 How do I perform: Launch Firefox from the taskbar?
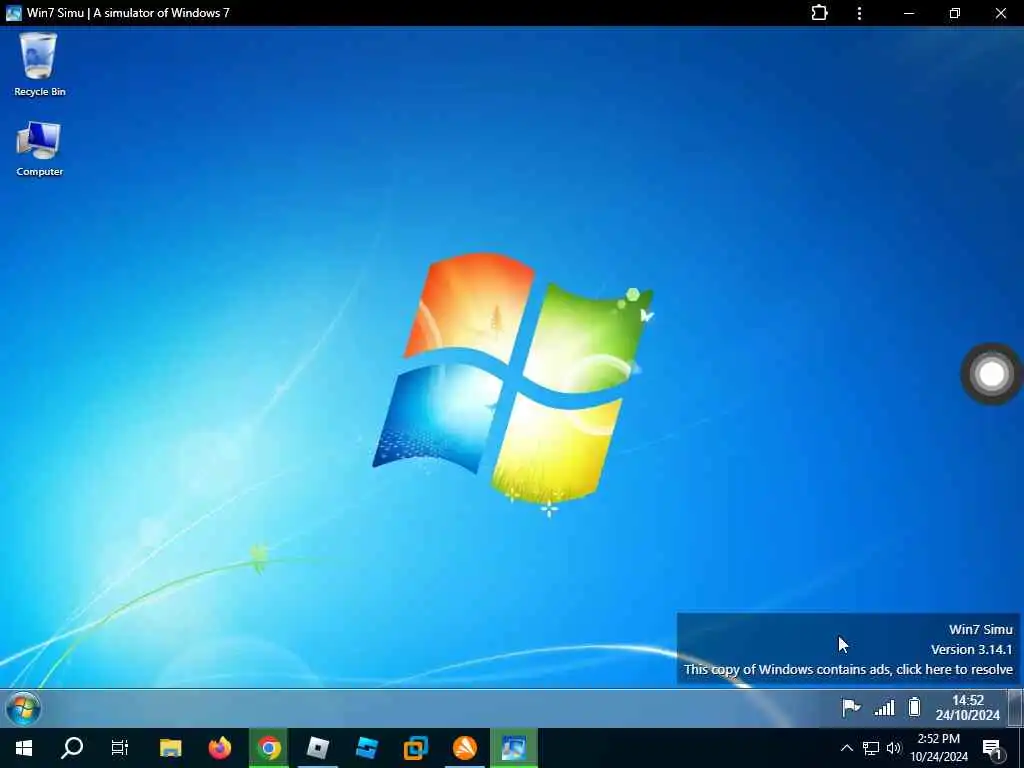pyautogui.click(x=220, y=748)
